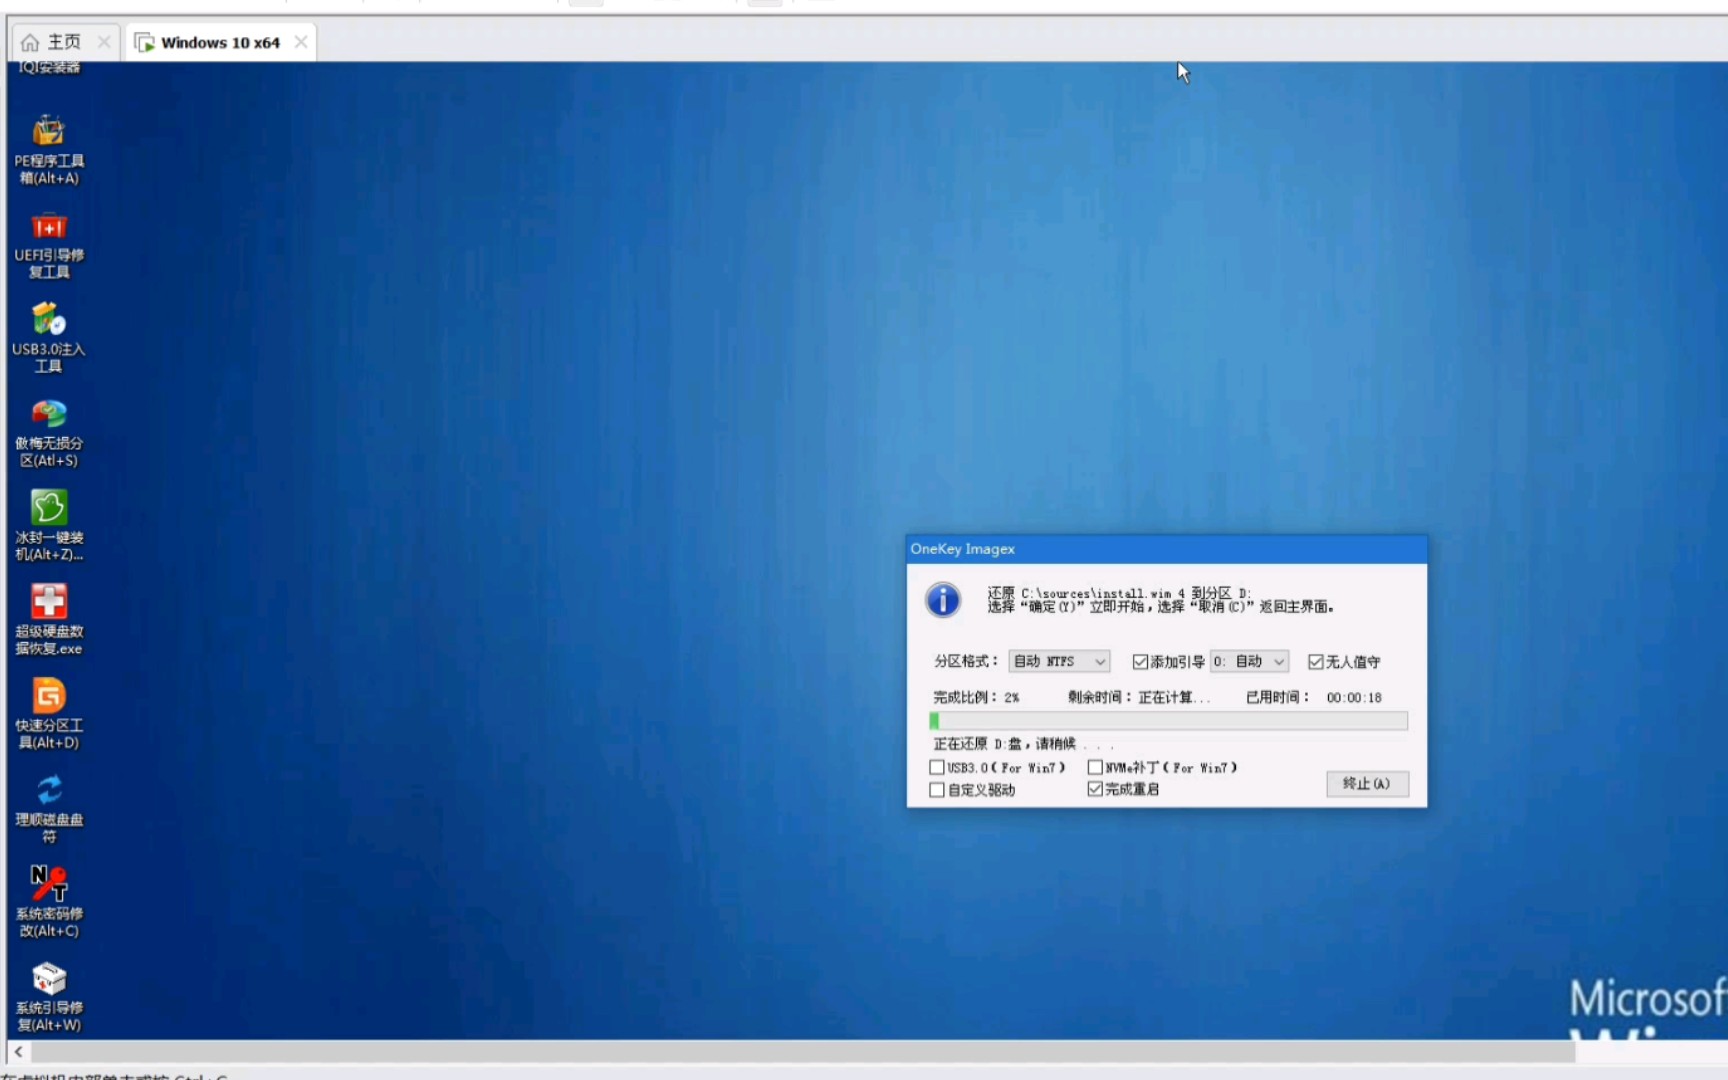1728x1080 pixels.
Task: Launch the UEFI引导修复工具 icon
Action: click(x=48, y=244)
